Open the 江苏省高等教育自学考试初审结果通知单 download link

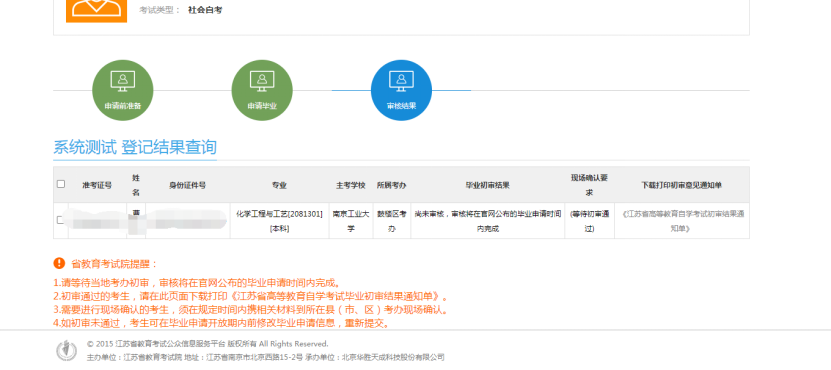[x=682, y=222]
